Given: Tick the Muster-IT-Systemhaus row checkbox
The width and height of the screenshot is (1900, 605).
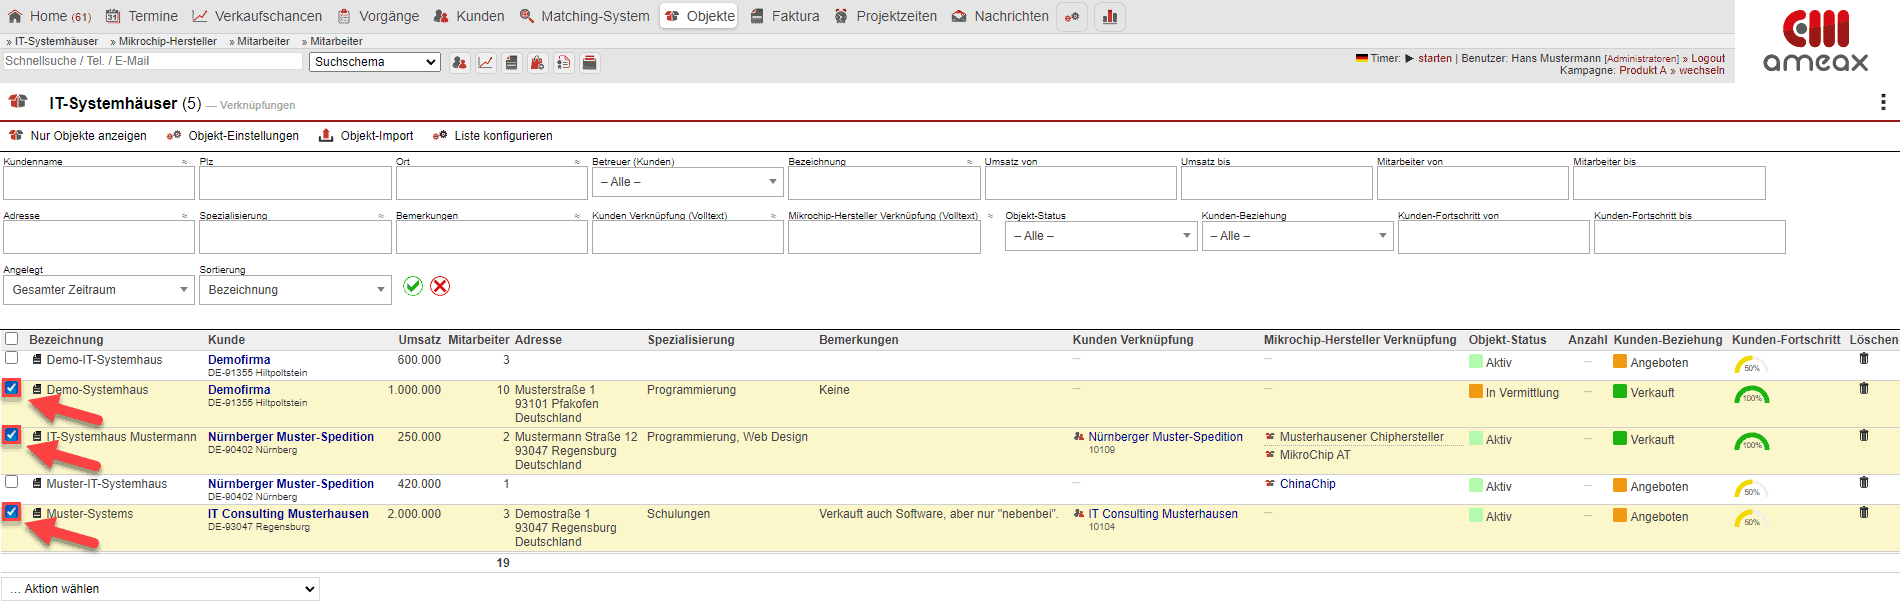Looking at the screenshot, I should pos(12,482).
